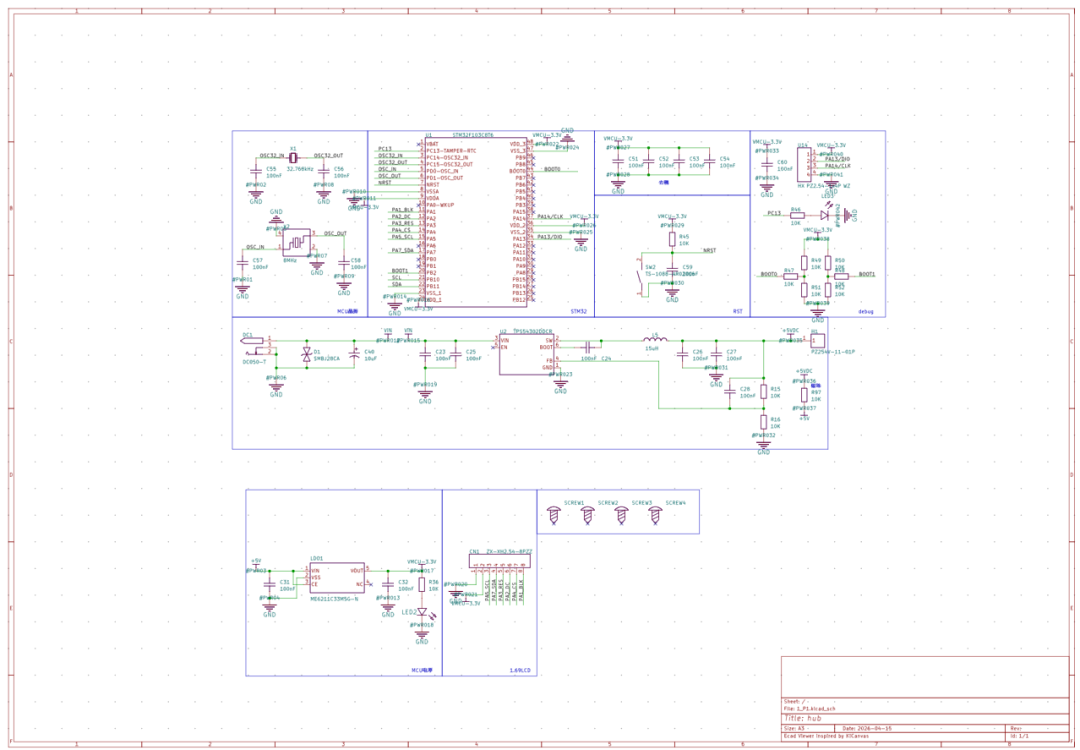Click the STM32F103C8T6 U1 chip body

475,222
